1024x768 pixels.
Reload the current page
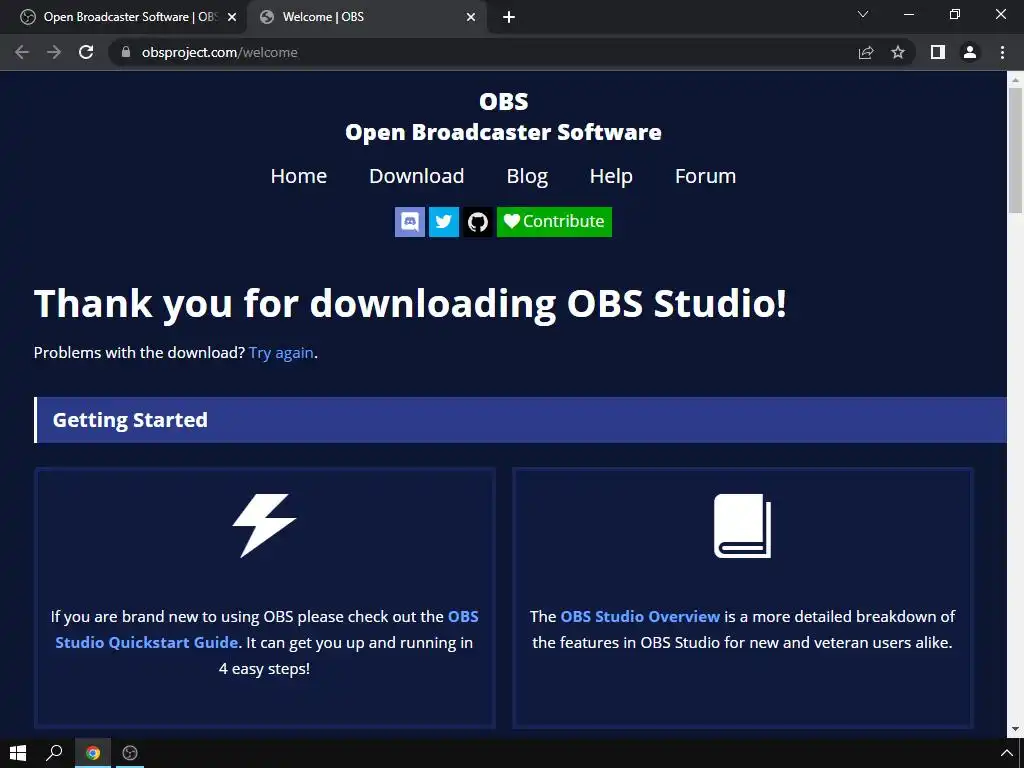(x=86, y=52)
